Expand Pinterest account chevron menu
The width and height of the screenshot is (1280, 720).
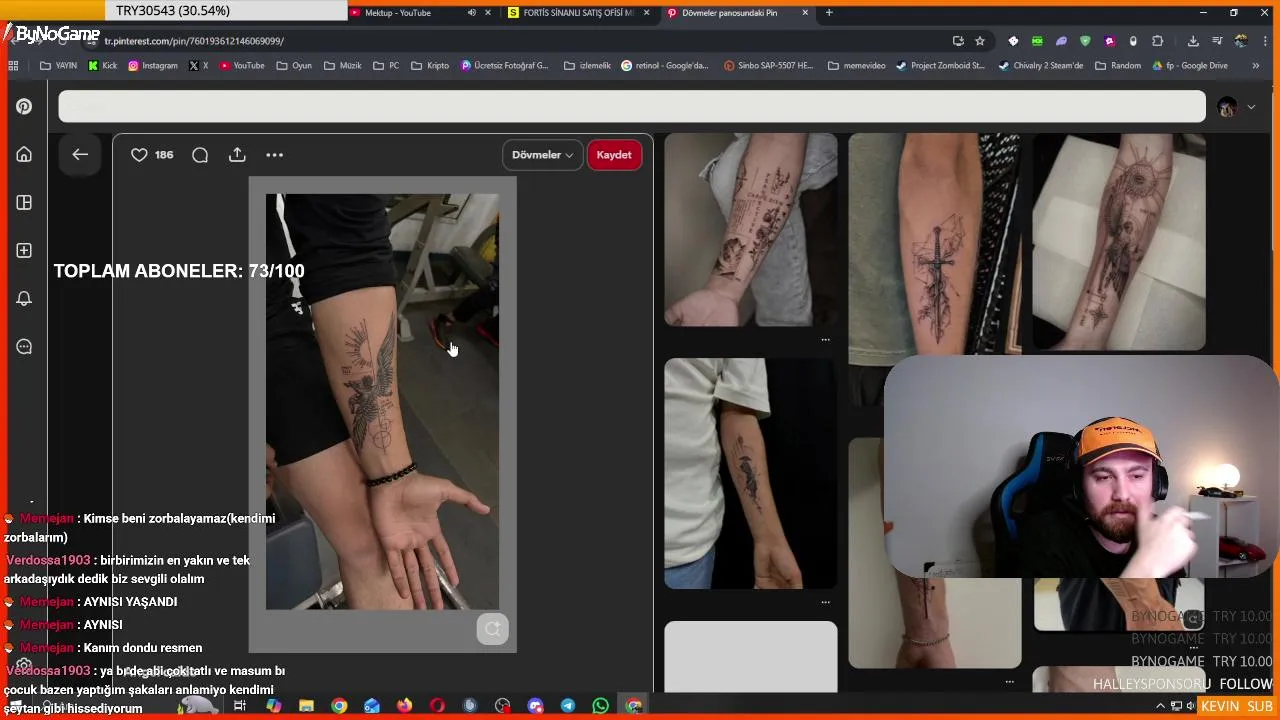coord(1251,107)
